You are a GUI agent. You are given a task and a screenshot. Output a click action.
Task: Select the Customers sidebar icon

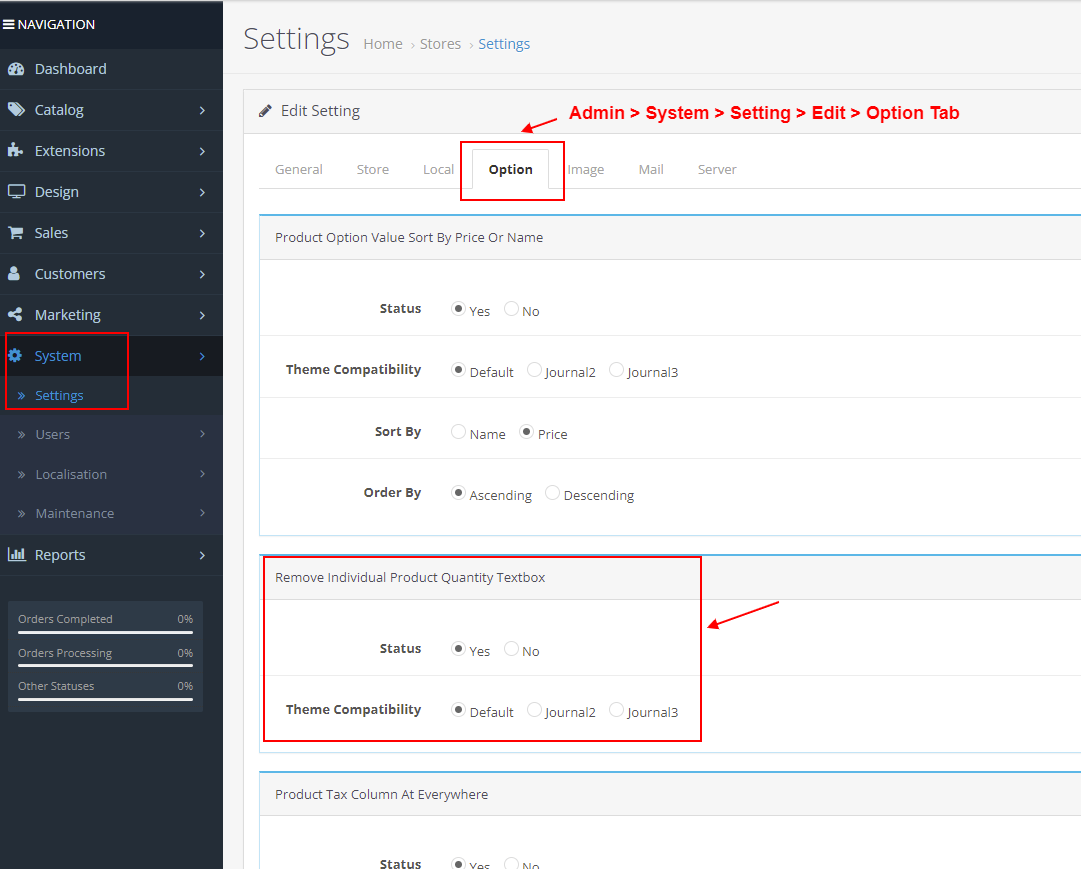(x=21, y=273)
